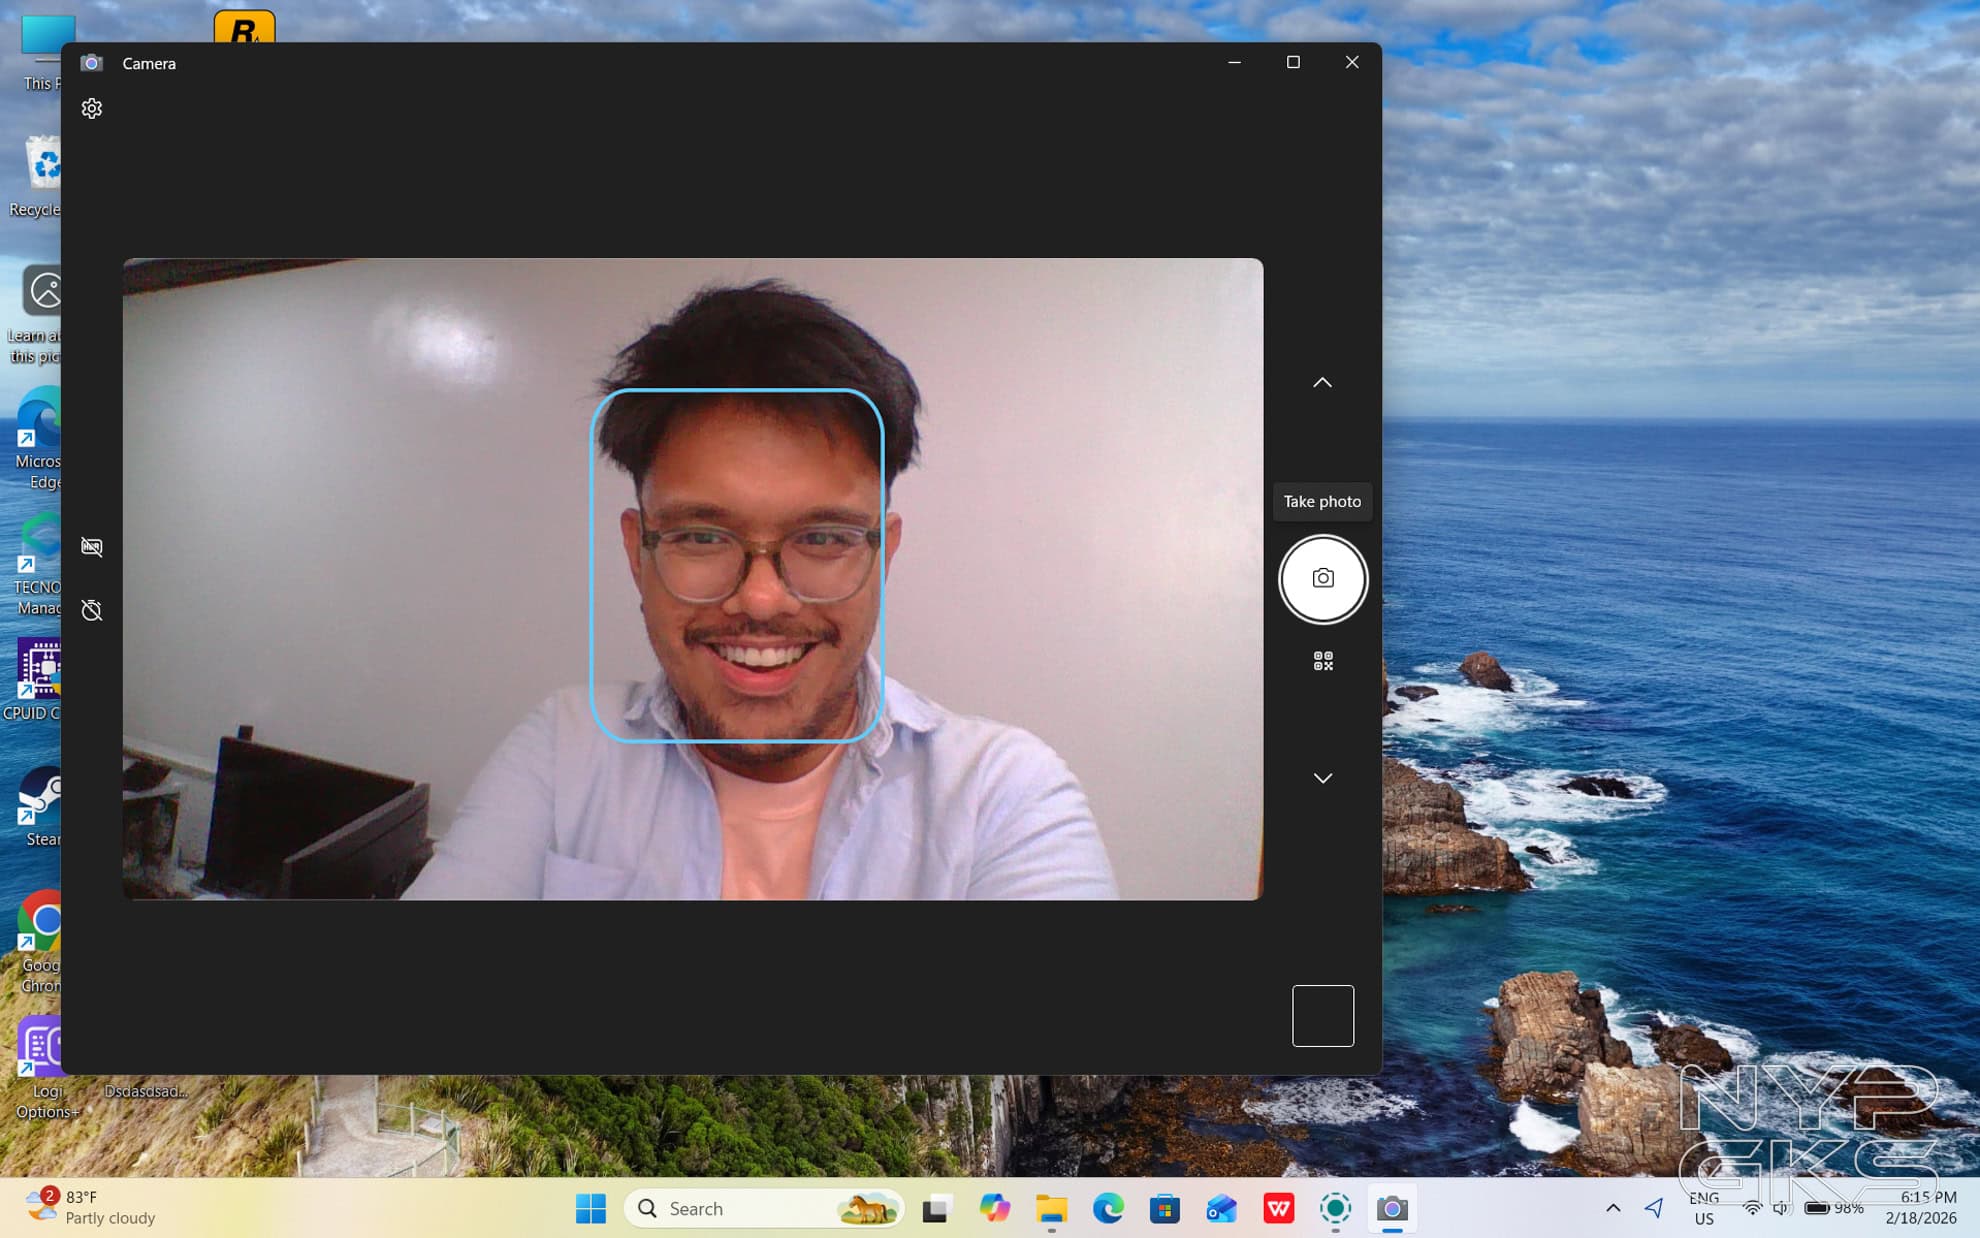Open the Windows Start menu
1980x1238 pixels.
click(x=590, y=1209)
